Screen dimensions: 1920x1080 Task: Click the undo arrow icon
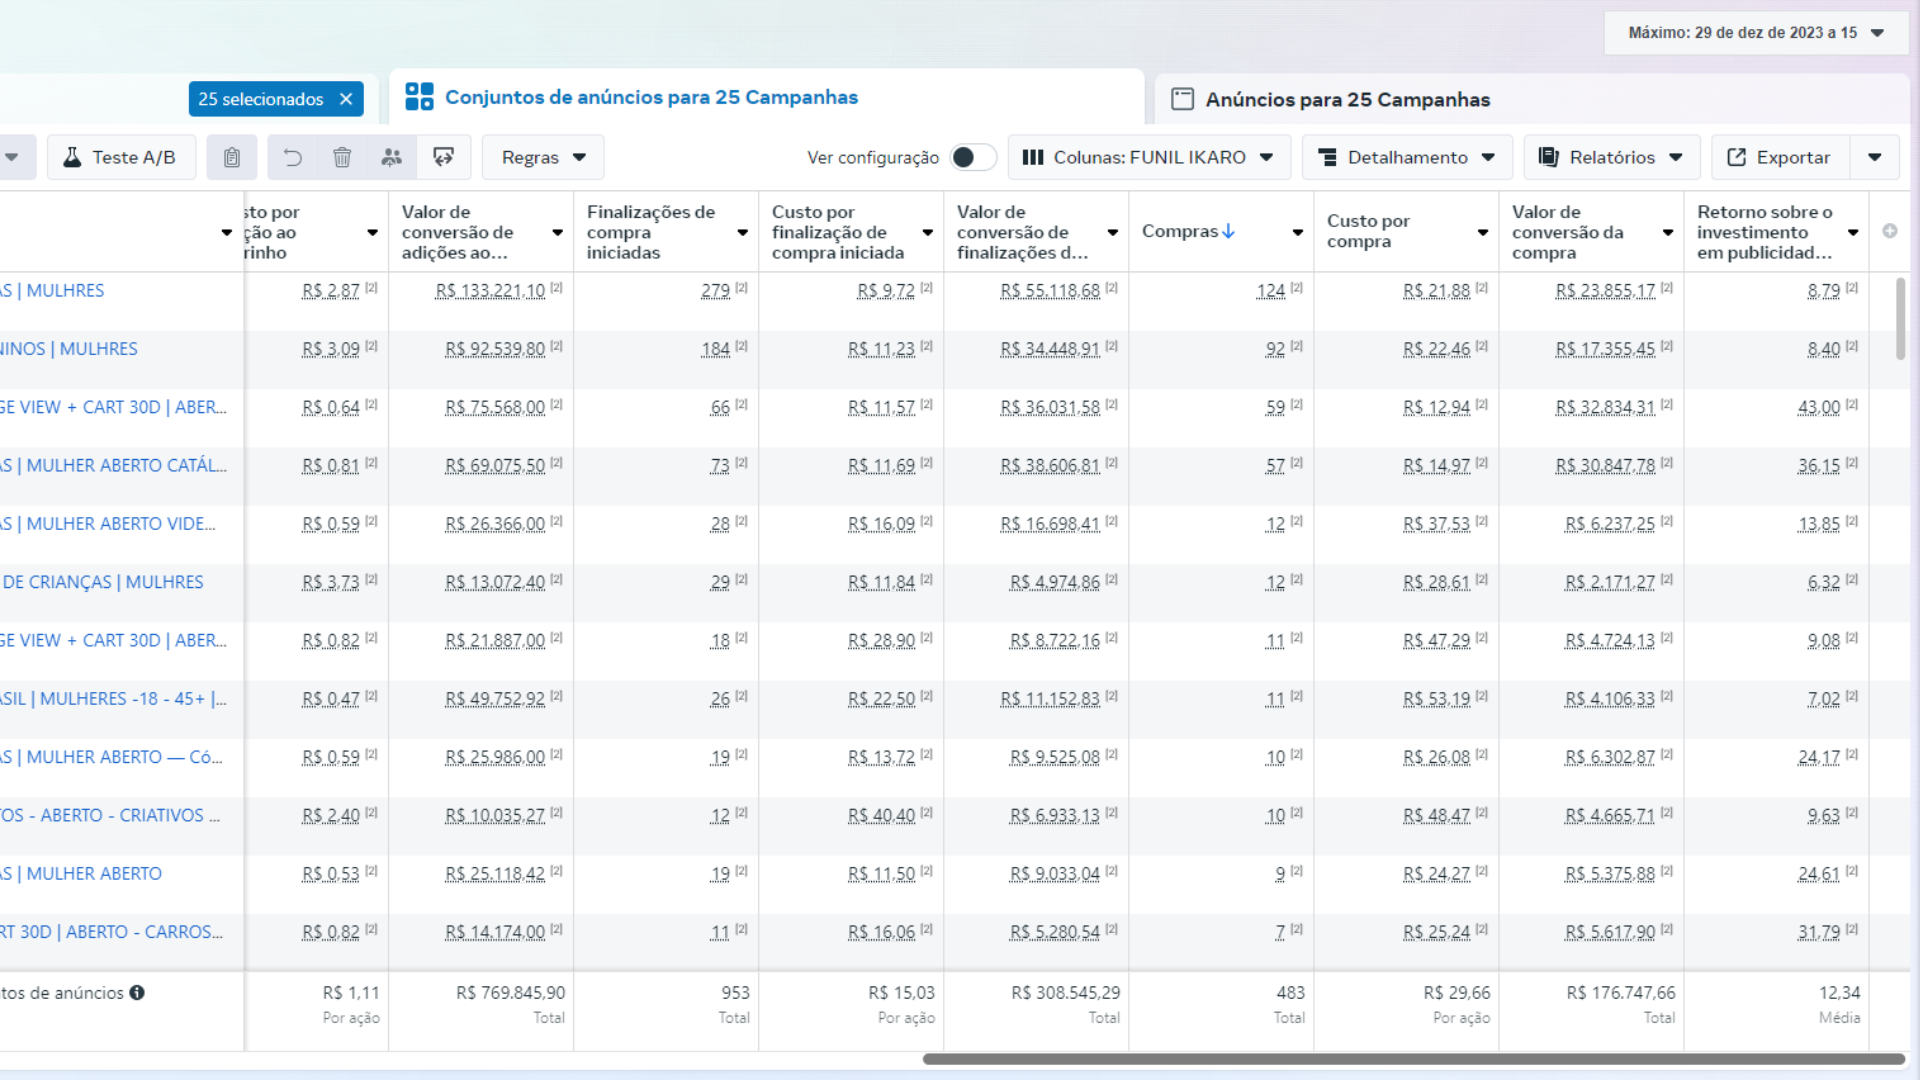coord(292,157)
